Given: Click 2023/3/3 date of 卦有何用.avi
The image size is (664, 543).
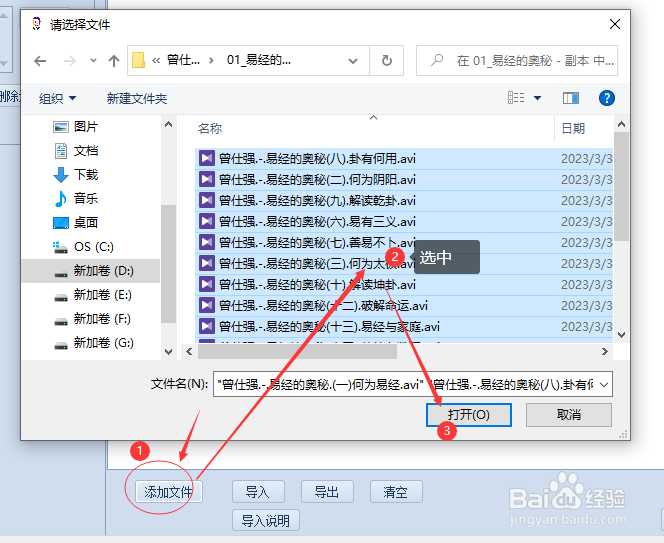Looking at the screenshot, I should (587, 158).
